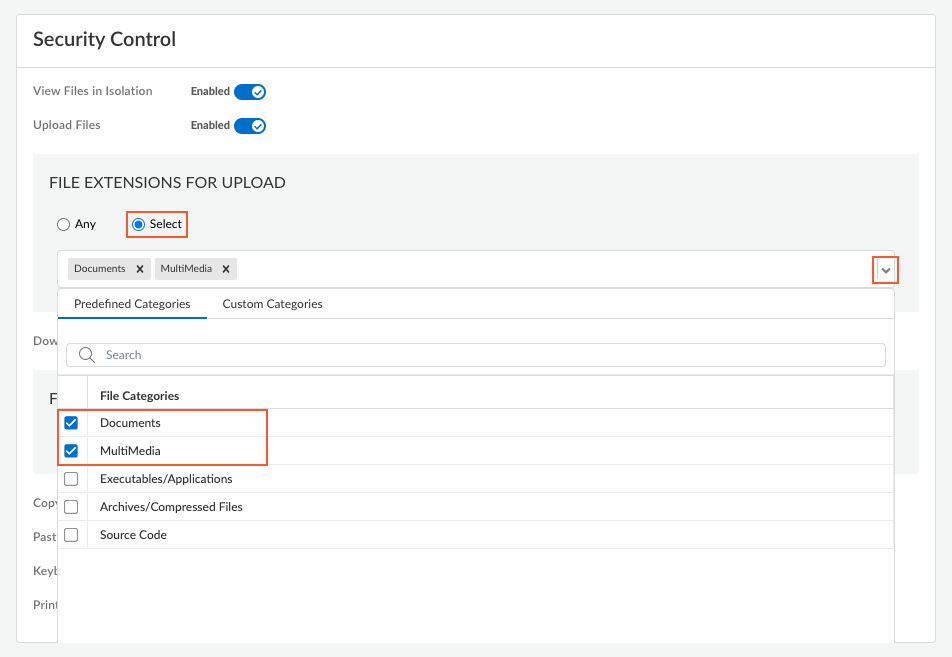Screen dimensions: 952x657
Task: Focus the category Search input field
Action: pyautogui.click(x=490, y=355)
